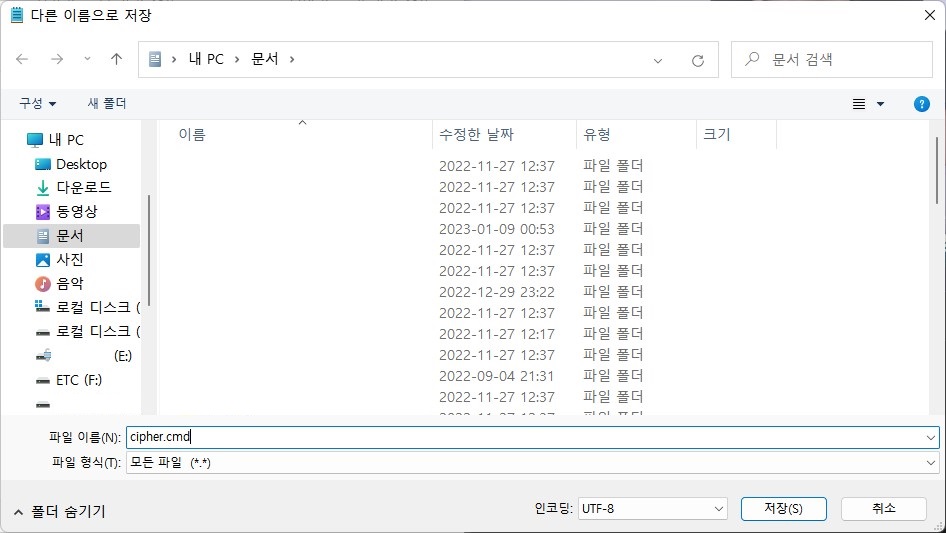The width and height of the screenshot is (946, 533).
Task: Click the document icon in address bar
Action: (155, 59)
